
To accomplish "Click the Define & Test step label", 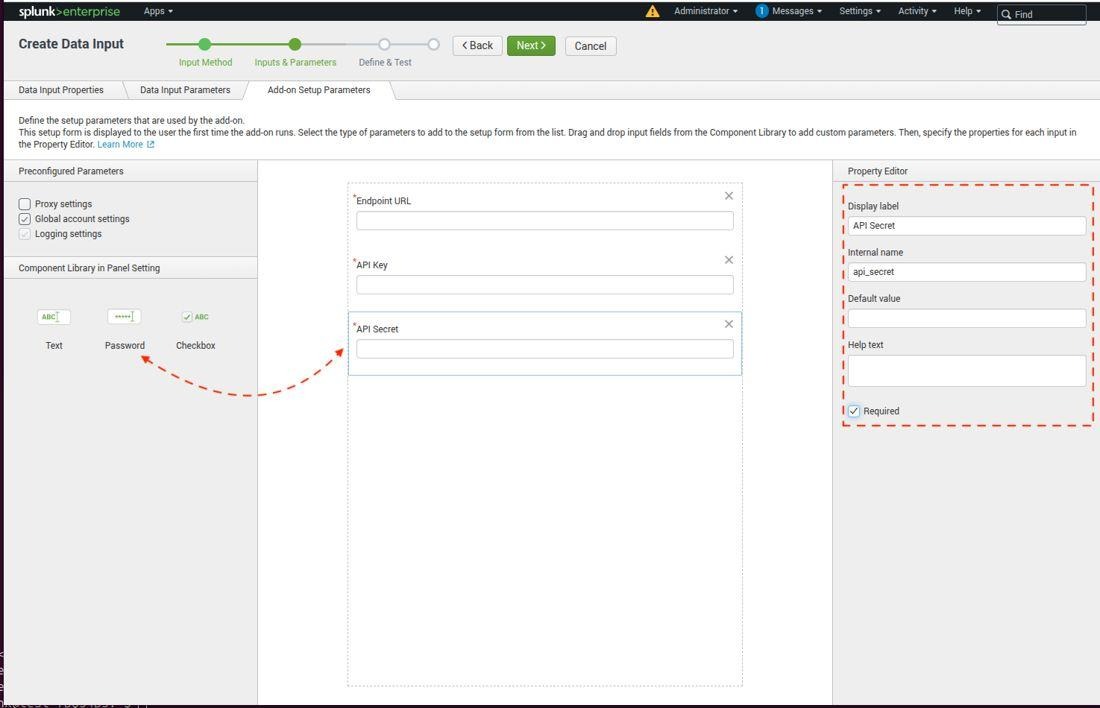I will point(385,62).
